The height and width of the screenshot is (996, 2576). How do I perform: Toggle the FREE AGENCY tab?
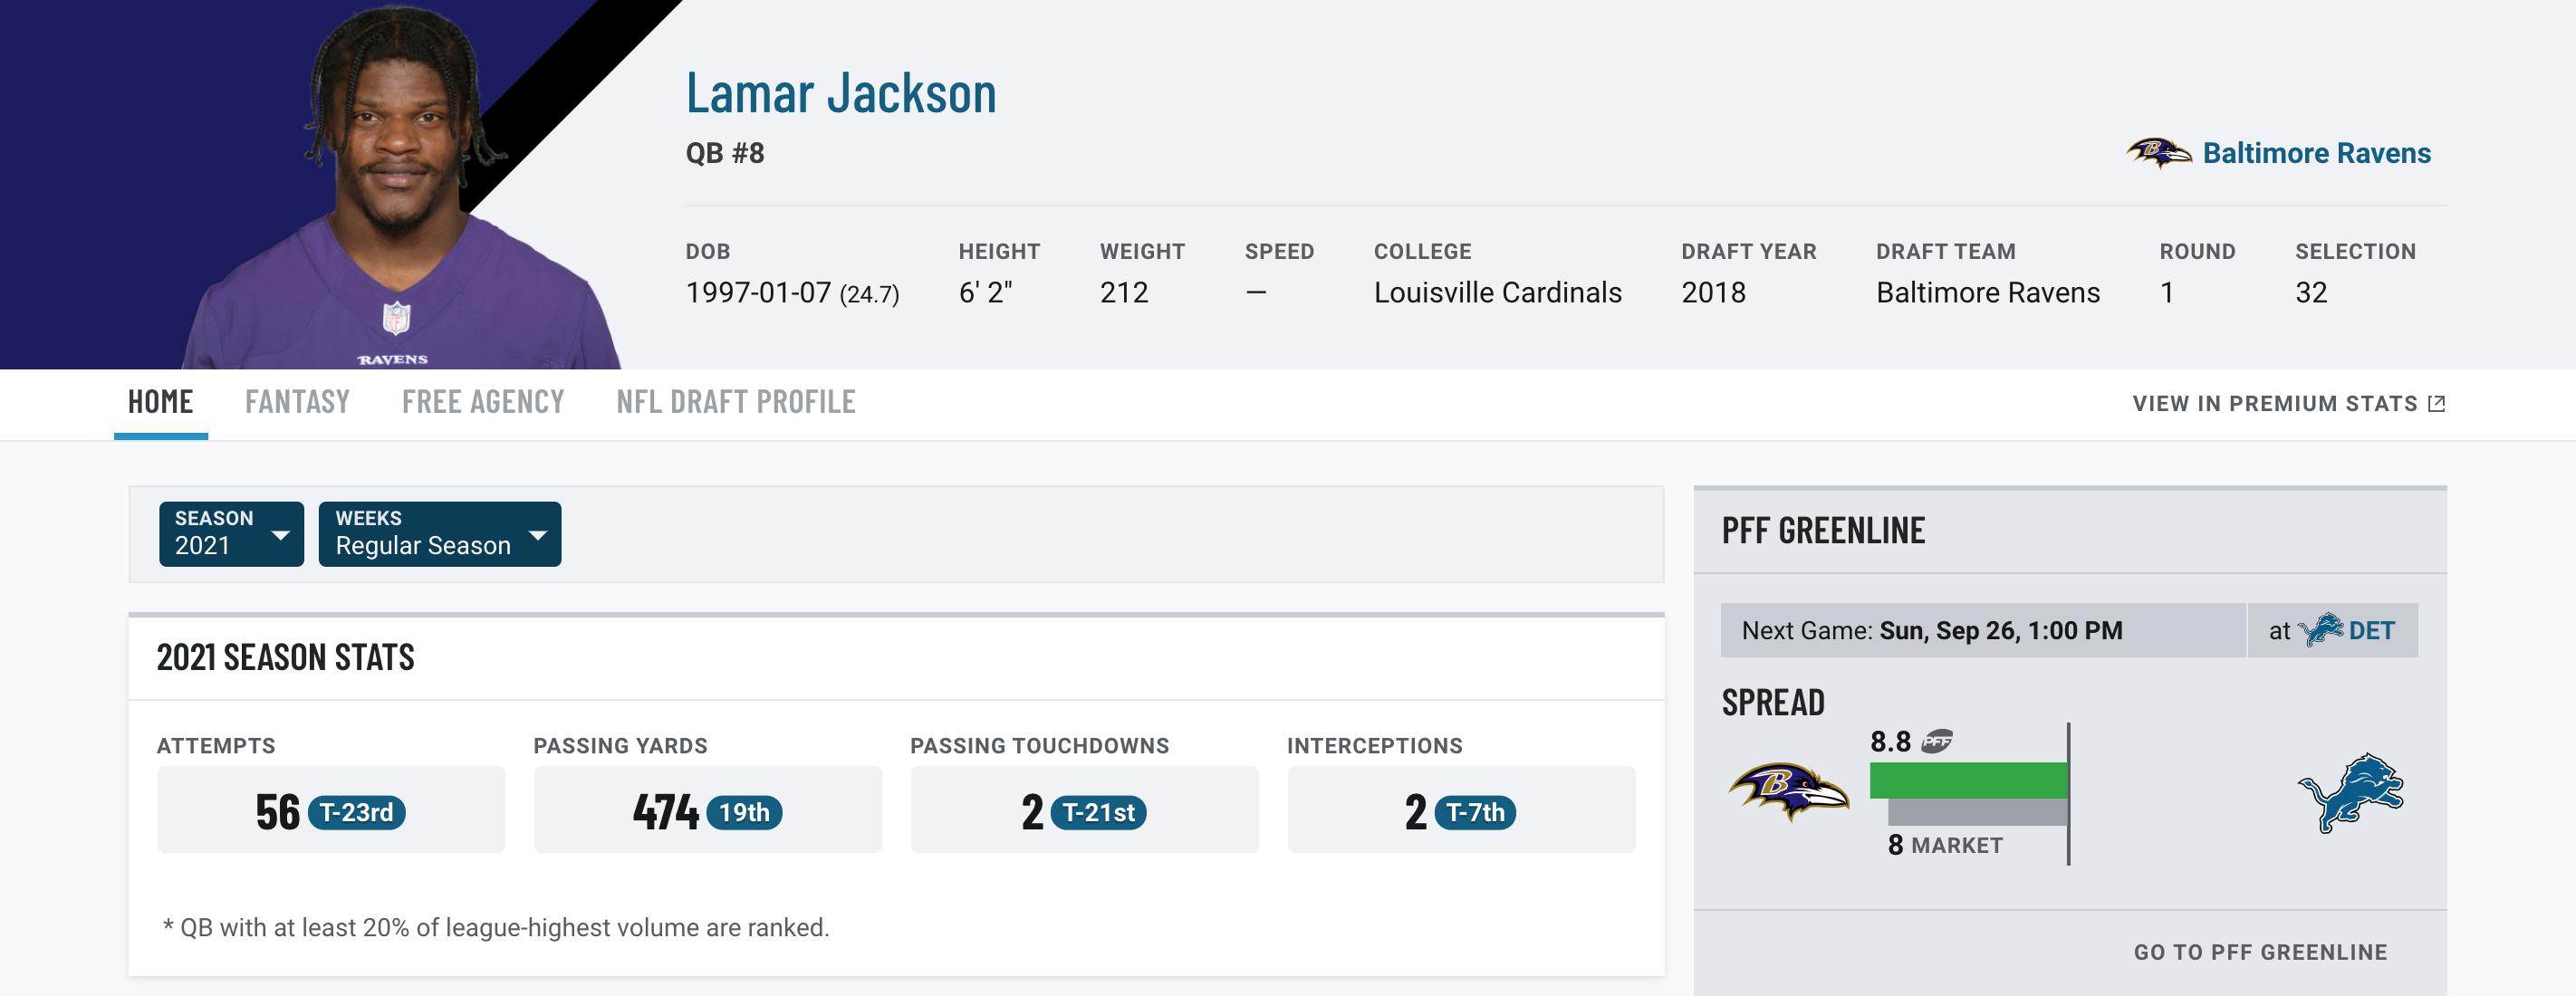click(483, 399)
